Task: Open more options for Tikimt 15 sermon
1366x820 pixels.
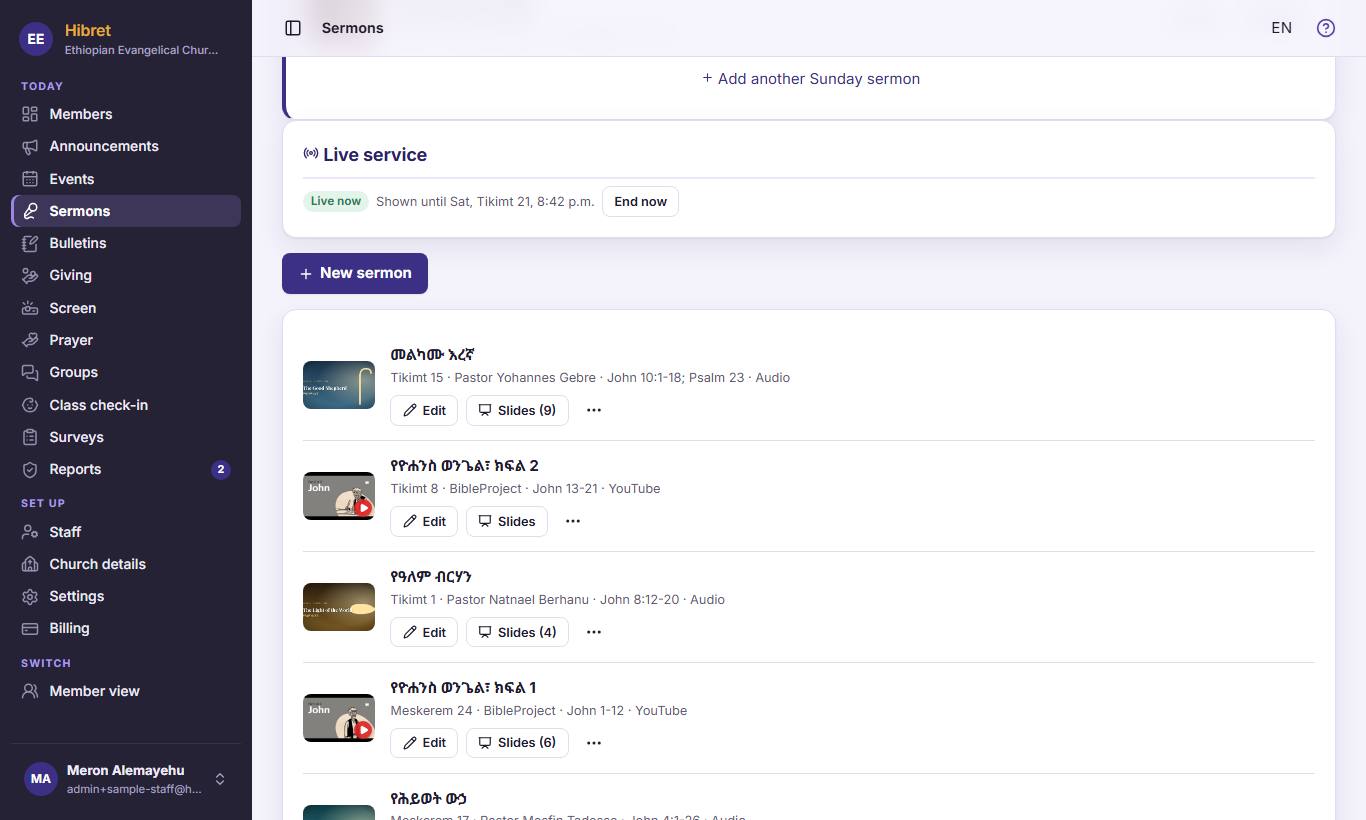Action: point(594,410)
